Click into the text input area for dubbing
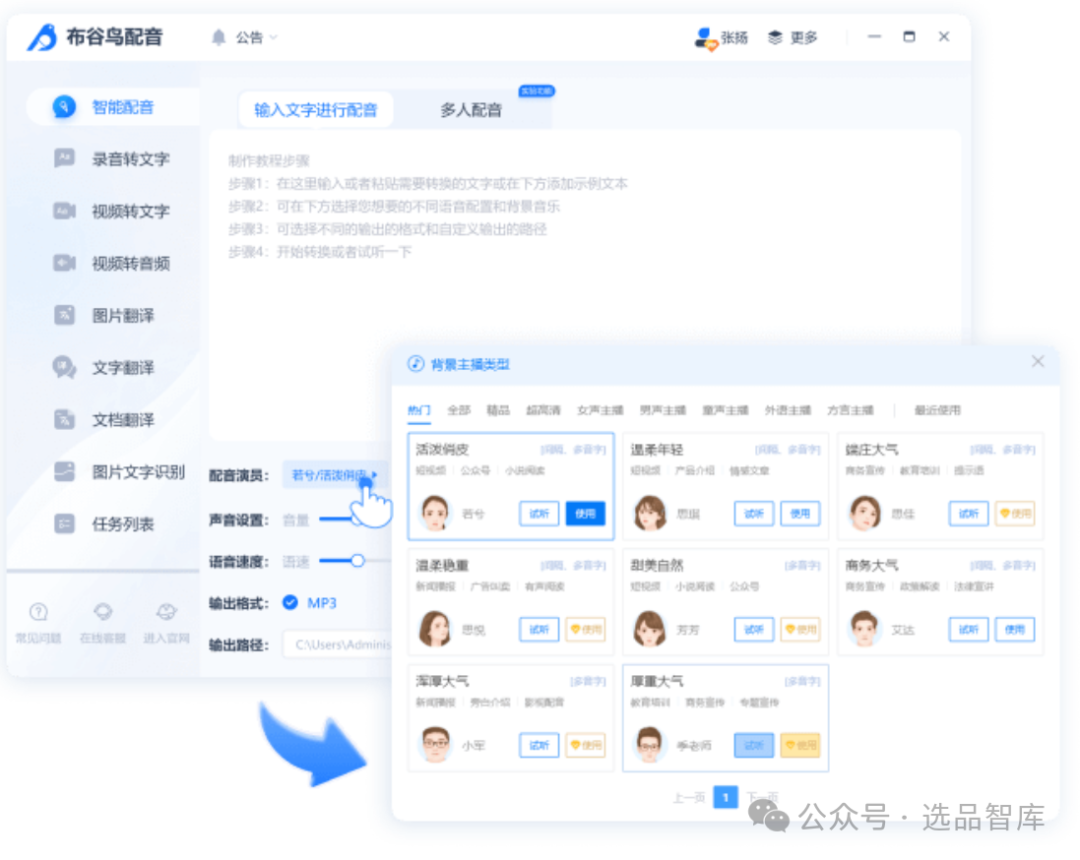 [585, 285]
